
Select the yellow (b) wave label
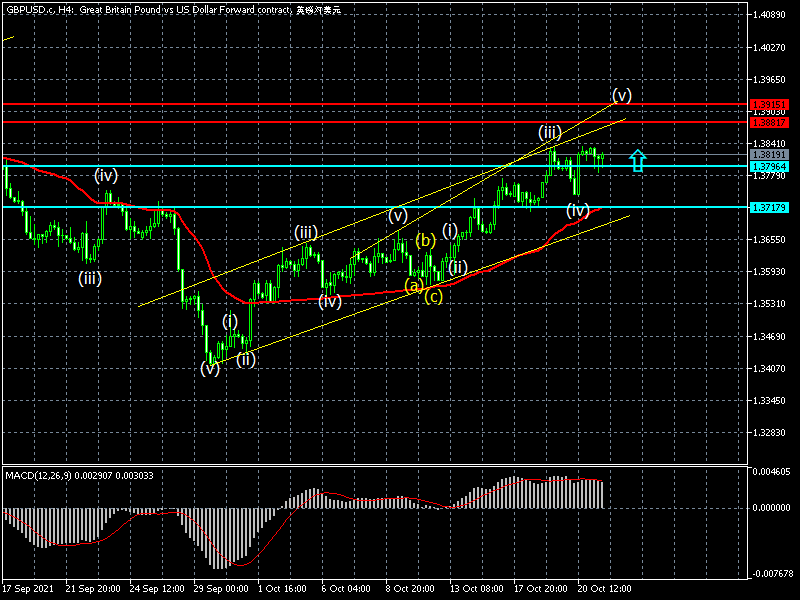pyautogui.click(x=425, y=240)
